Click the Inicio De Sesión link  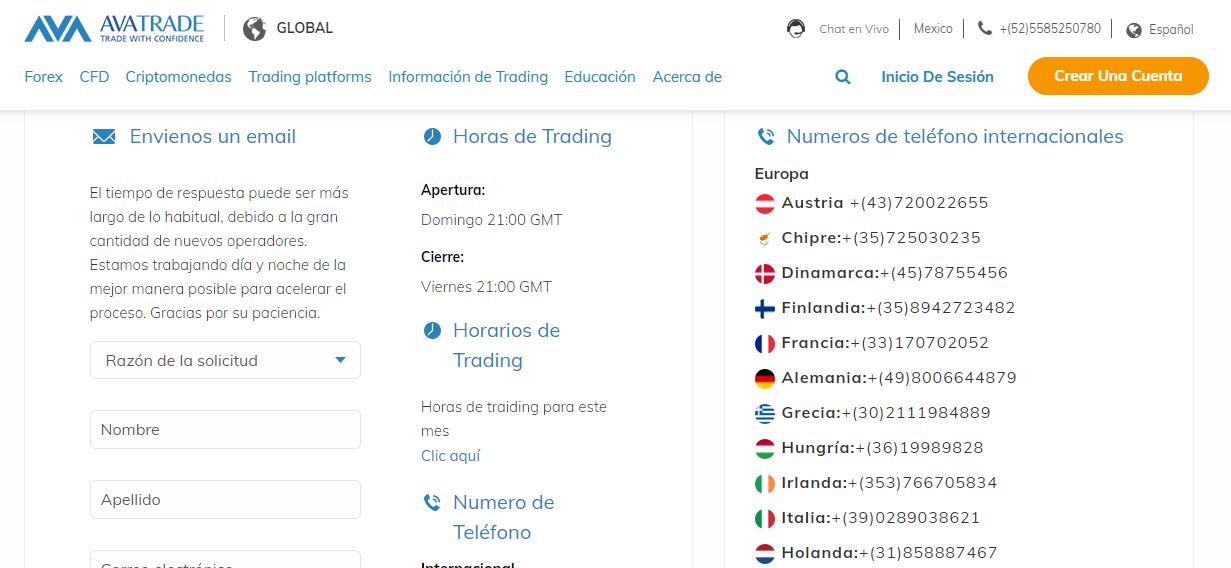[937, 77]
